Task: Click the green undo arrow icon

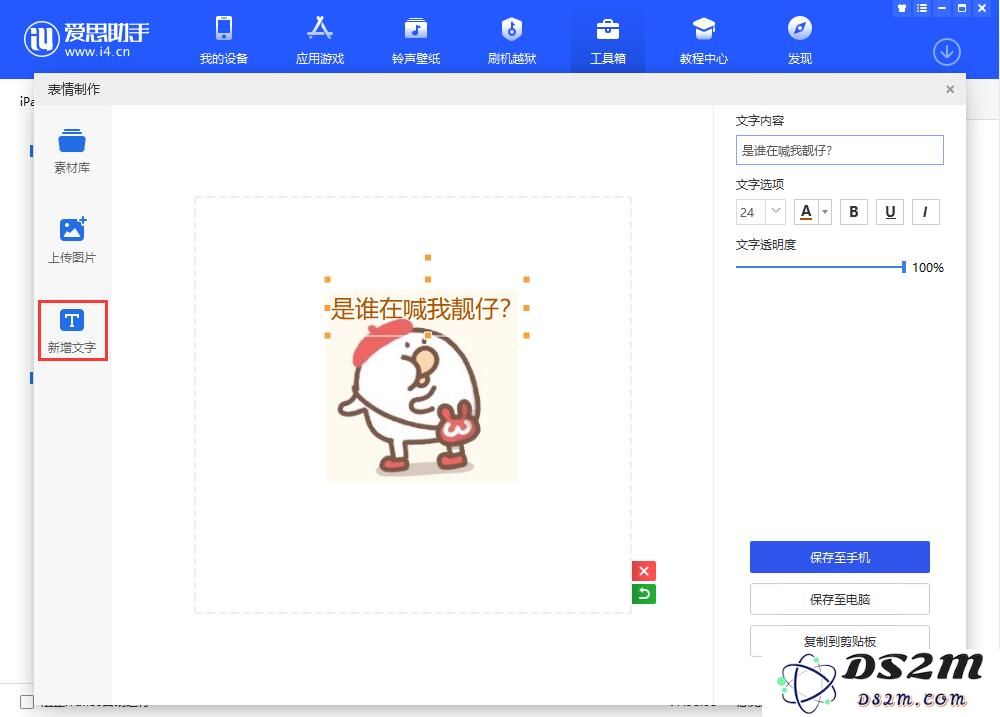Action: (643, 594)
